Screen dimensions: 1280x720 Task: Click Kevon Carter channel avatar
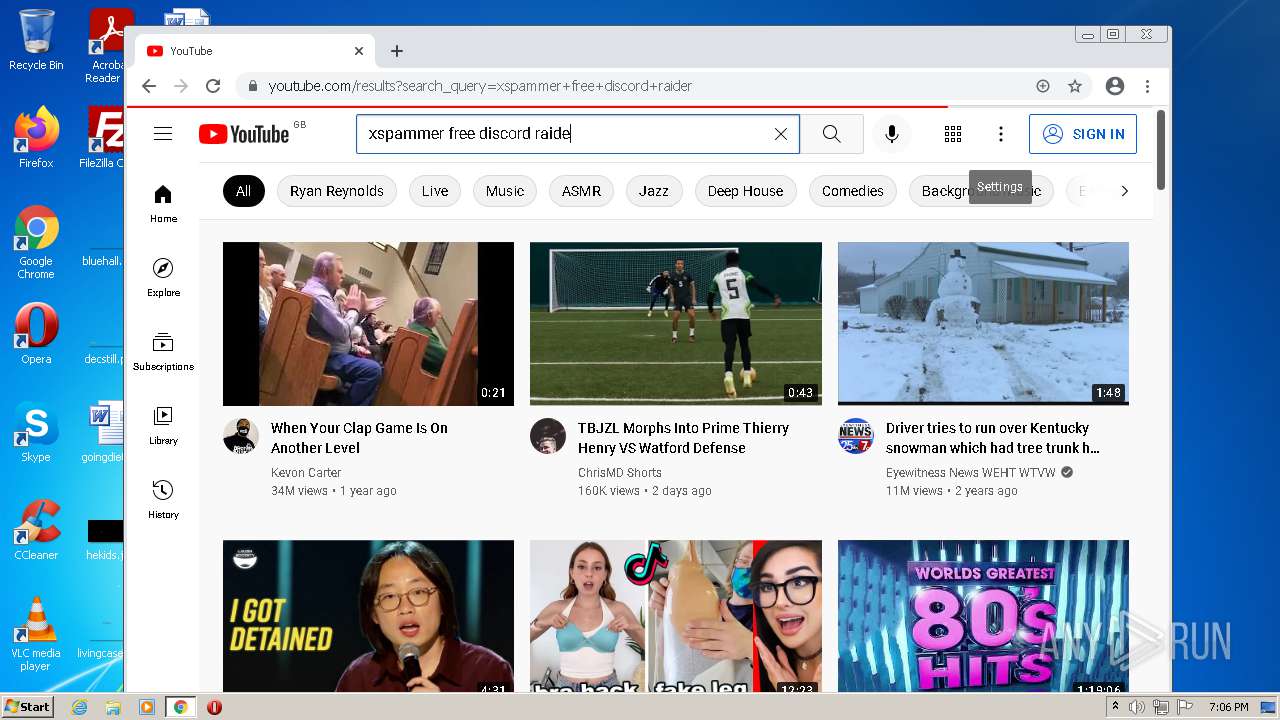coord(241,436)
